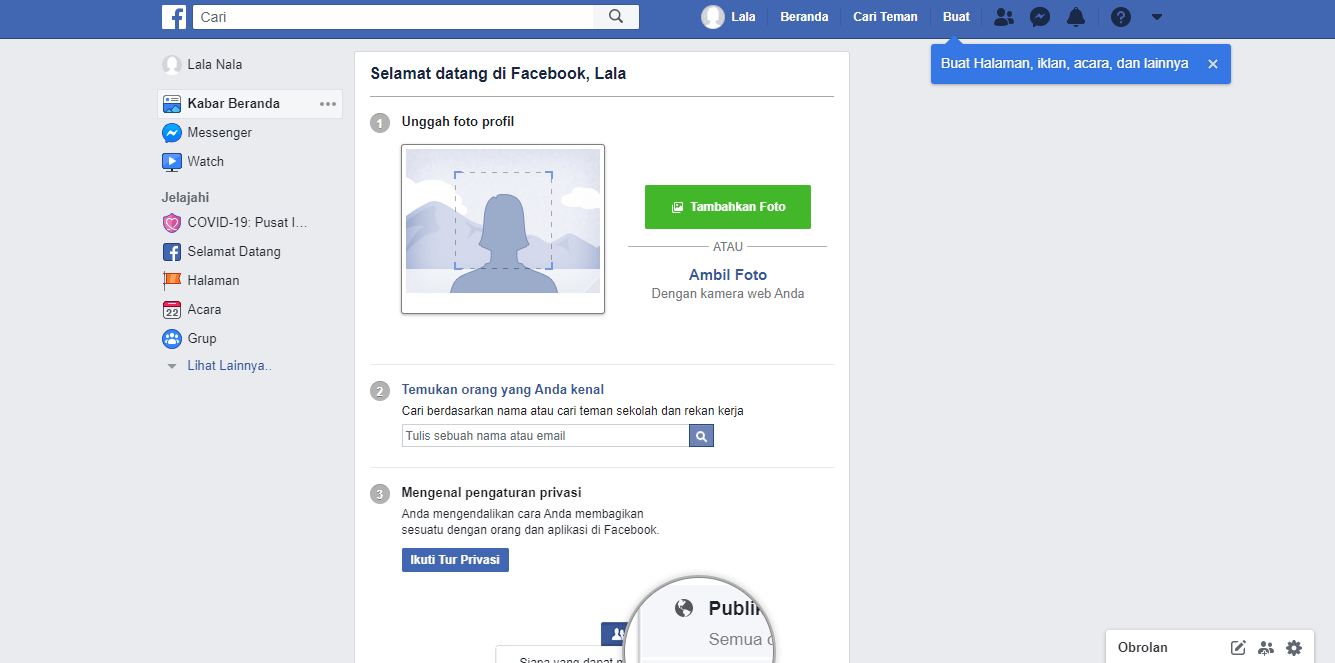The image size is (1335, 663).
Task: Click the new message icon in Obrolan bar
Action: coord(1238,647)
